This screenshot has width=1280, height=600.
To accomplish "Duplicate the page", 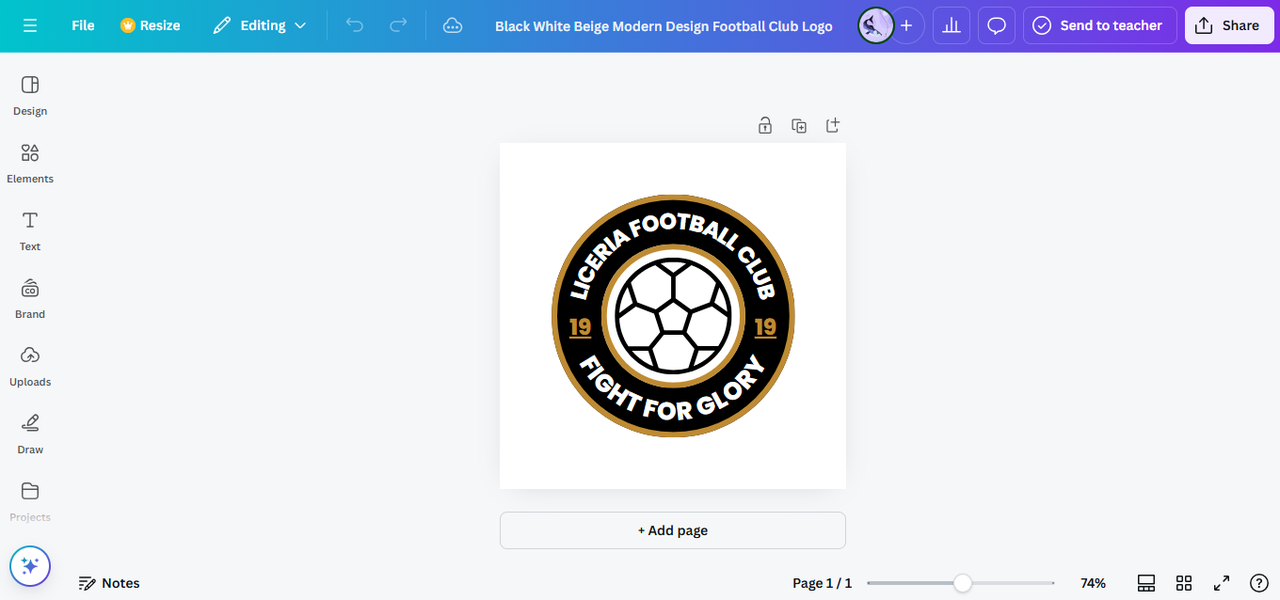I will (x=799, y=125).
